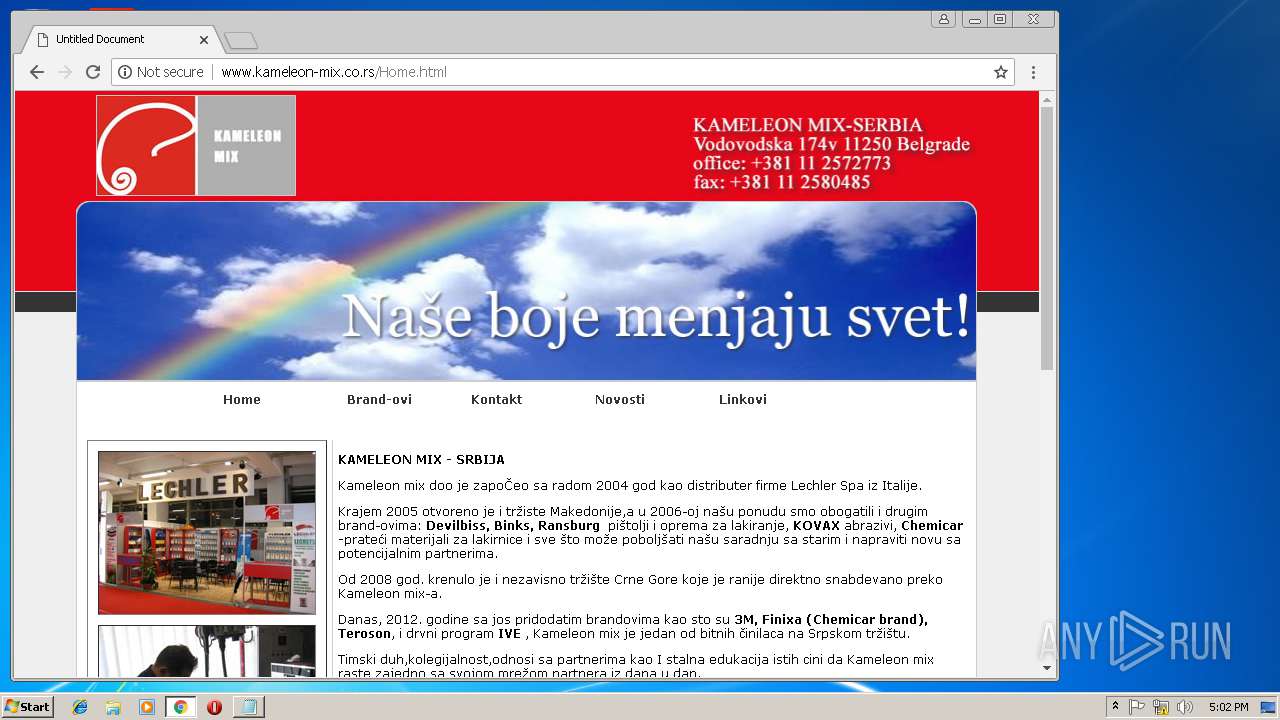Open Windows Explorer folder in taskbar
The image size is (1280, 720).
113,707
